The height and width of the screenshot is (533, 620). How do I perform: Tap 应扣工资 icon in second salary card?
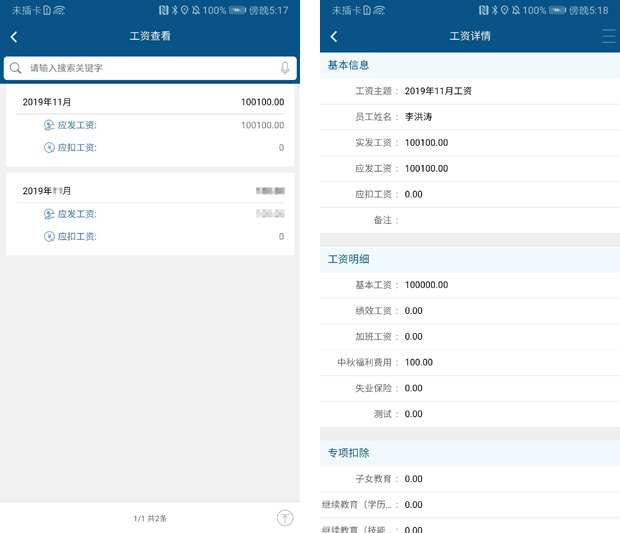click(x=49, y=237)
